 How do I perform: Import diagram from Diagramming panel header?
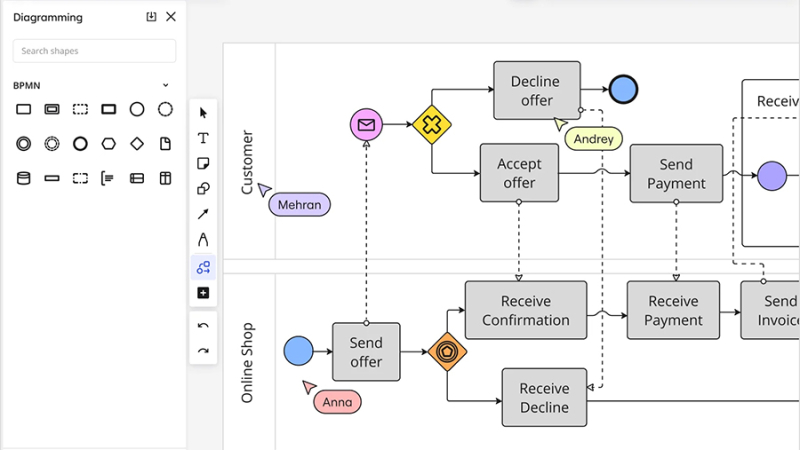151,17
